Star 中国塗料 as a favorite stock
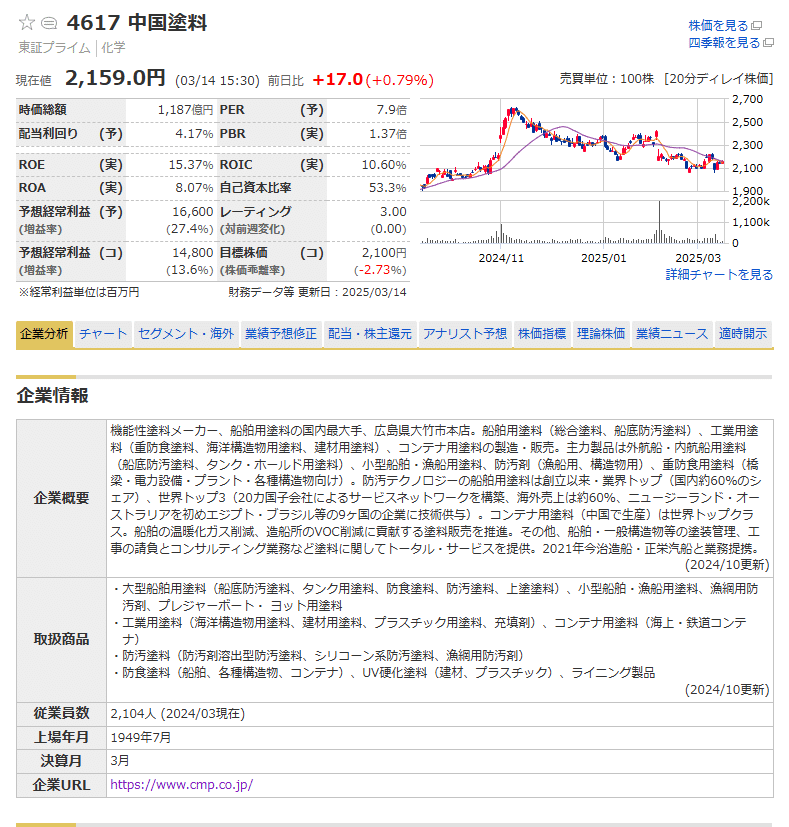Screen dimensions: 789x827 coord(26,23)
